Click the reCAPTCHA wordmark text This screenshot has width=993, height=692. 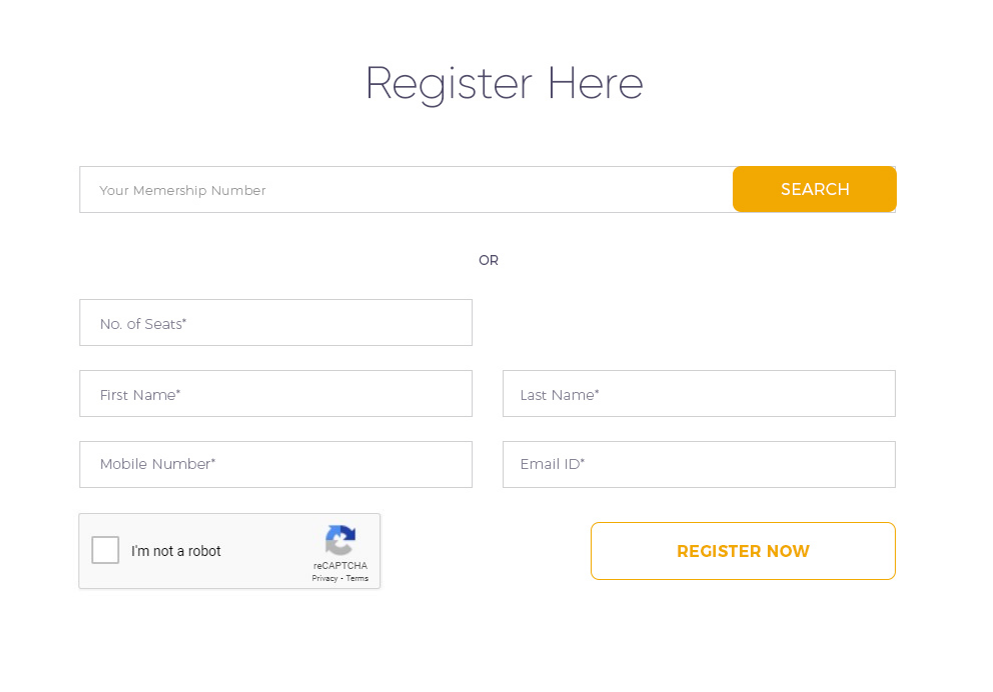[340, 565]
